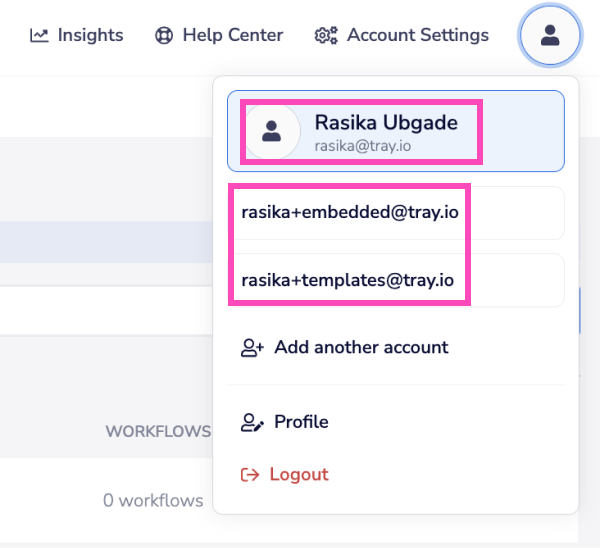Click the avatar icon beside Rasika Ubgade
Viewport: 600px width, 548px height.
pos(272,131)
